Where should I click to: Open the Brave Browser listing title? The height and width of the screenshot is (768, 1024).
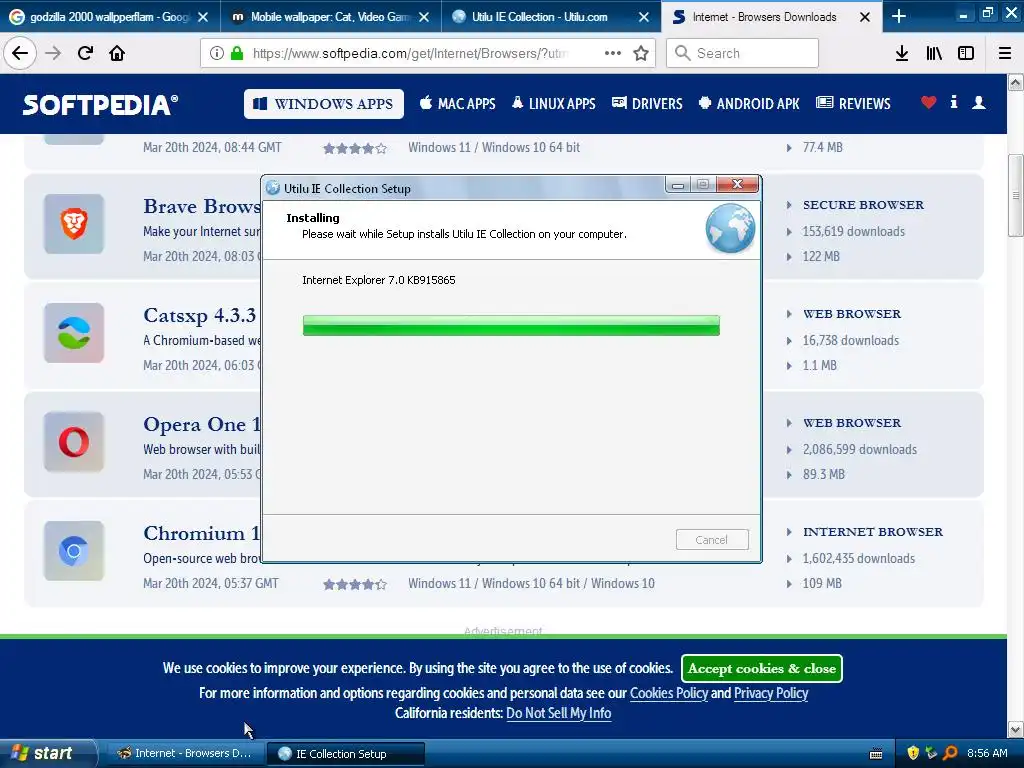[x=202, y=206]
